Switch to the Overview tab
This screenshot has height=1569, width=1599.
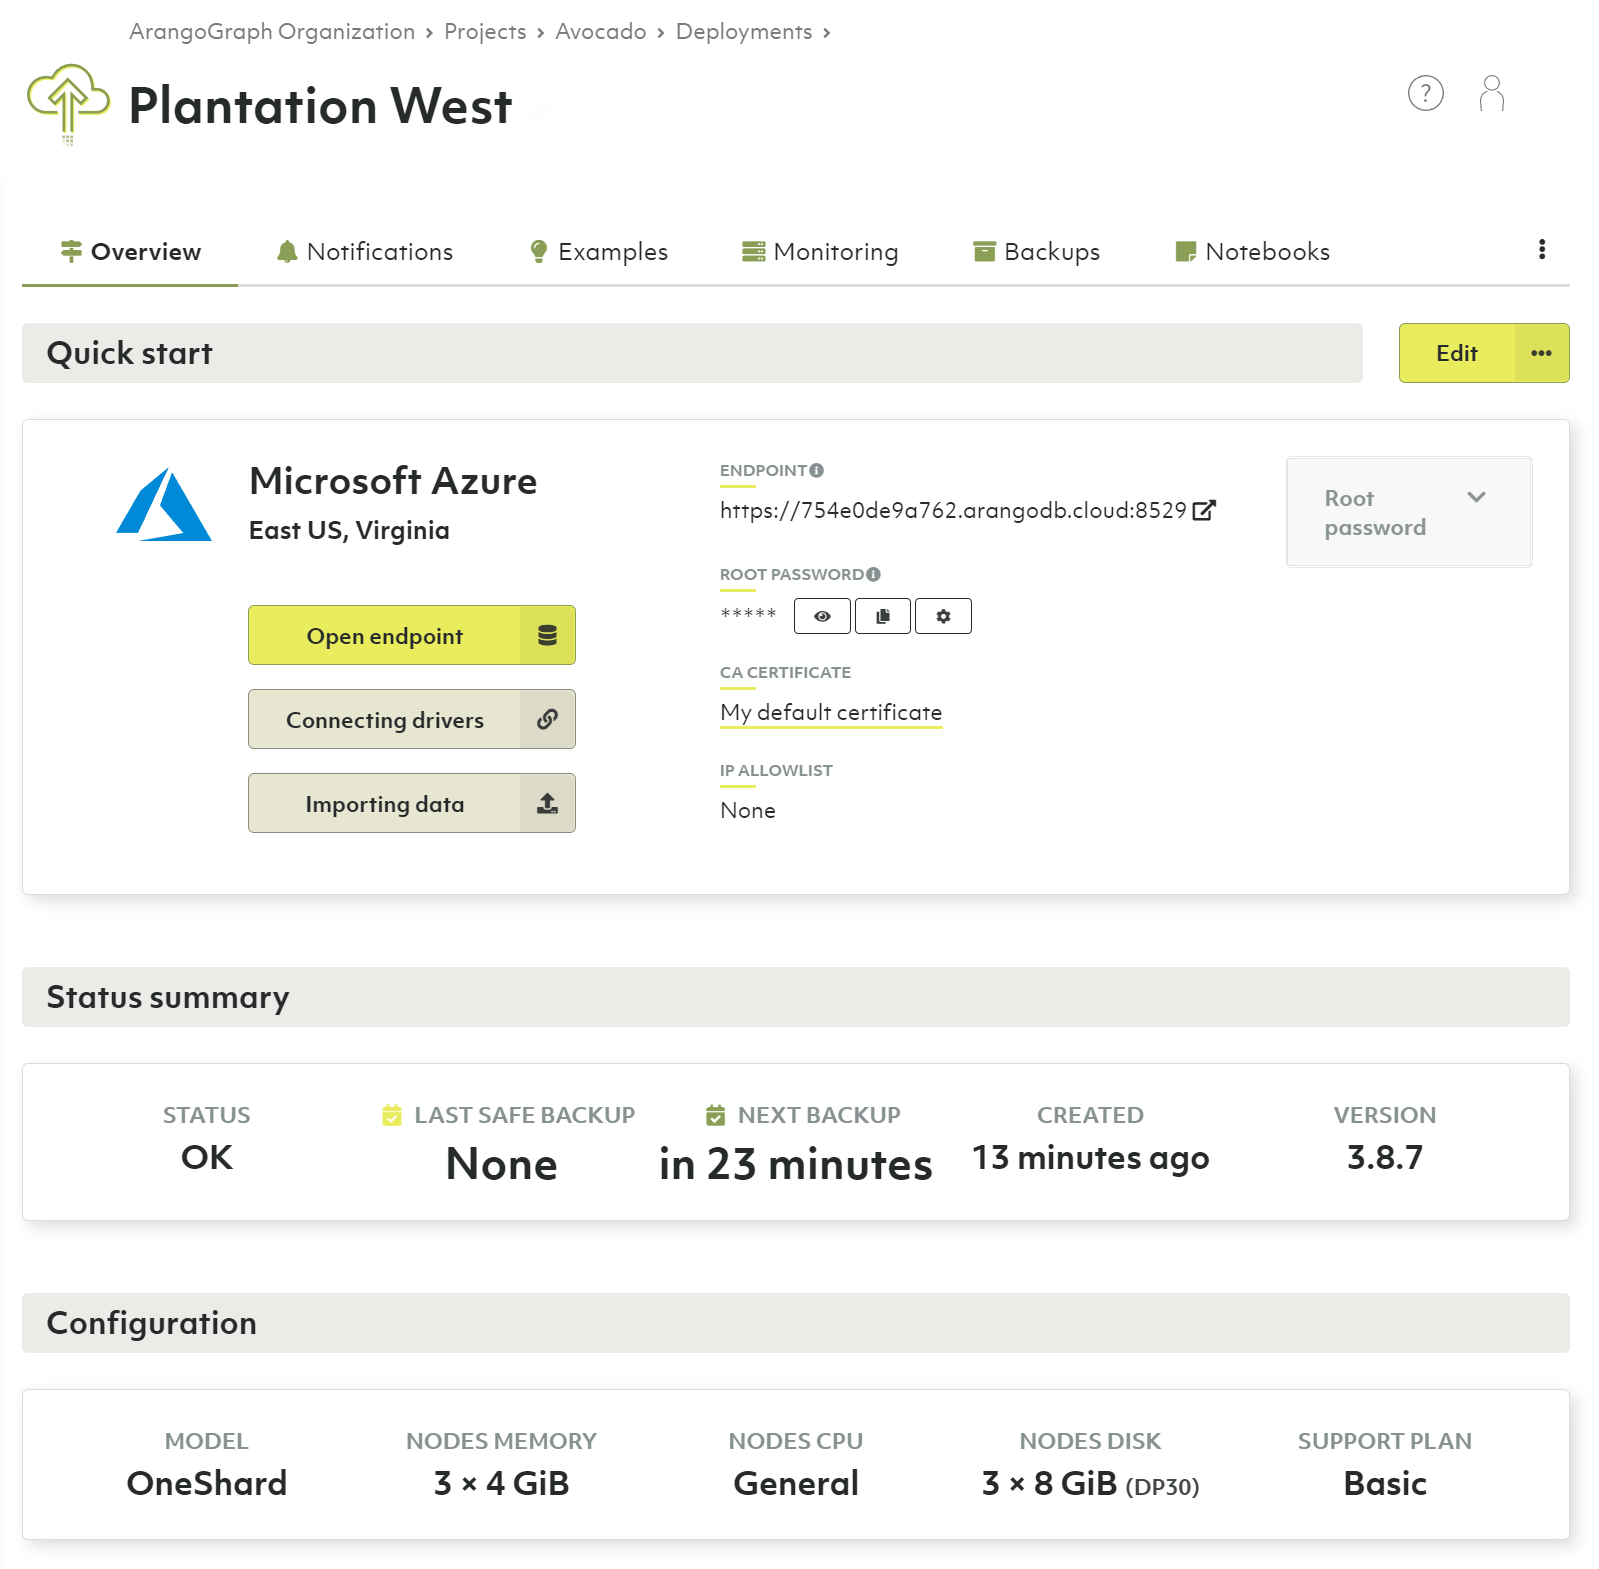130,252
